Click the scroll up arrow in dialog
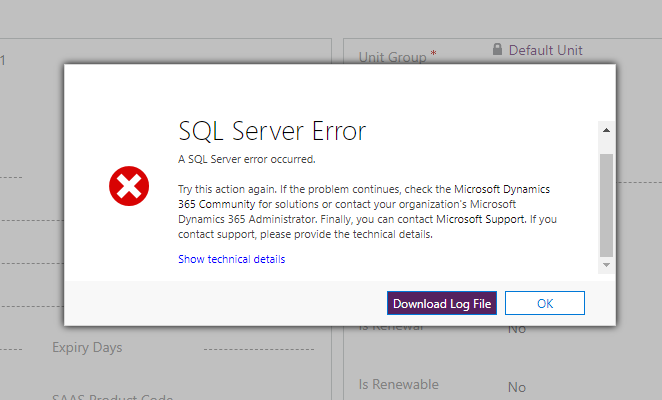Viewport: 662px width, 400px height. (606, 130)
